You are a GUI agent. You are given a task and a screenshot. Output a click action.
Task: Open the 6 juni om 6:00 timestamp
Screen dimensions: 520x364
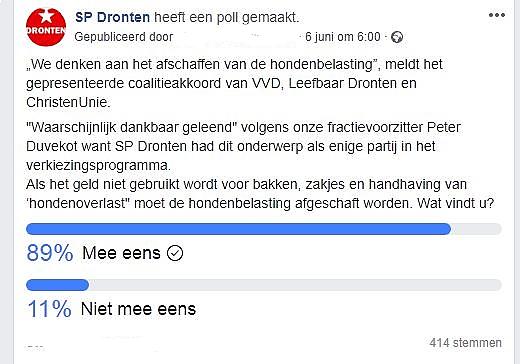[x=343, y=37]
